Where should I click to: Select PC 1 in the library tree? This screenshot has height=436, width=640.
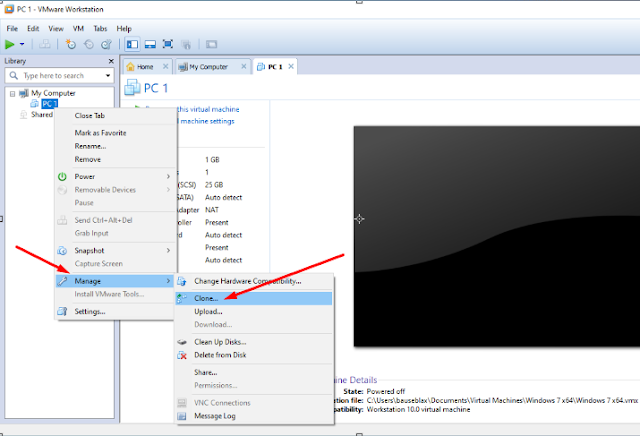click(49, 104)
